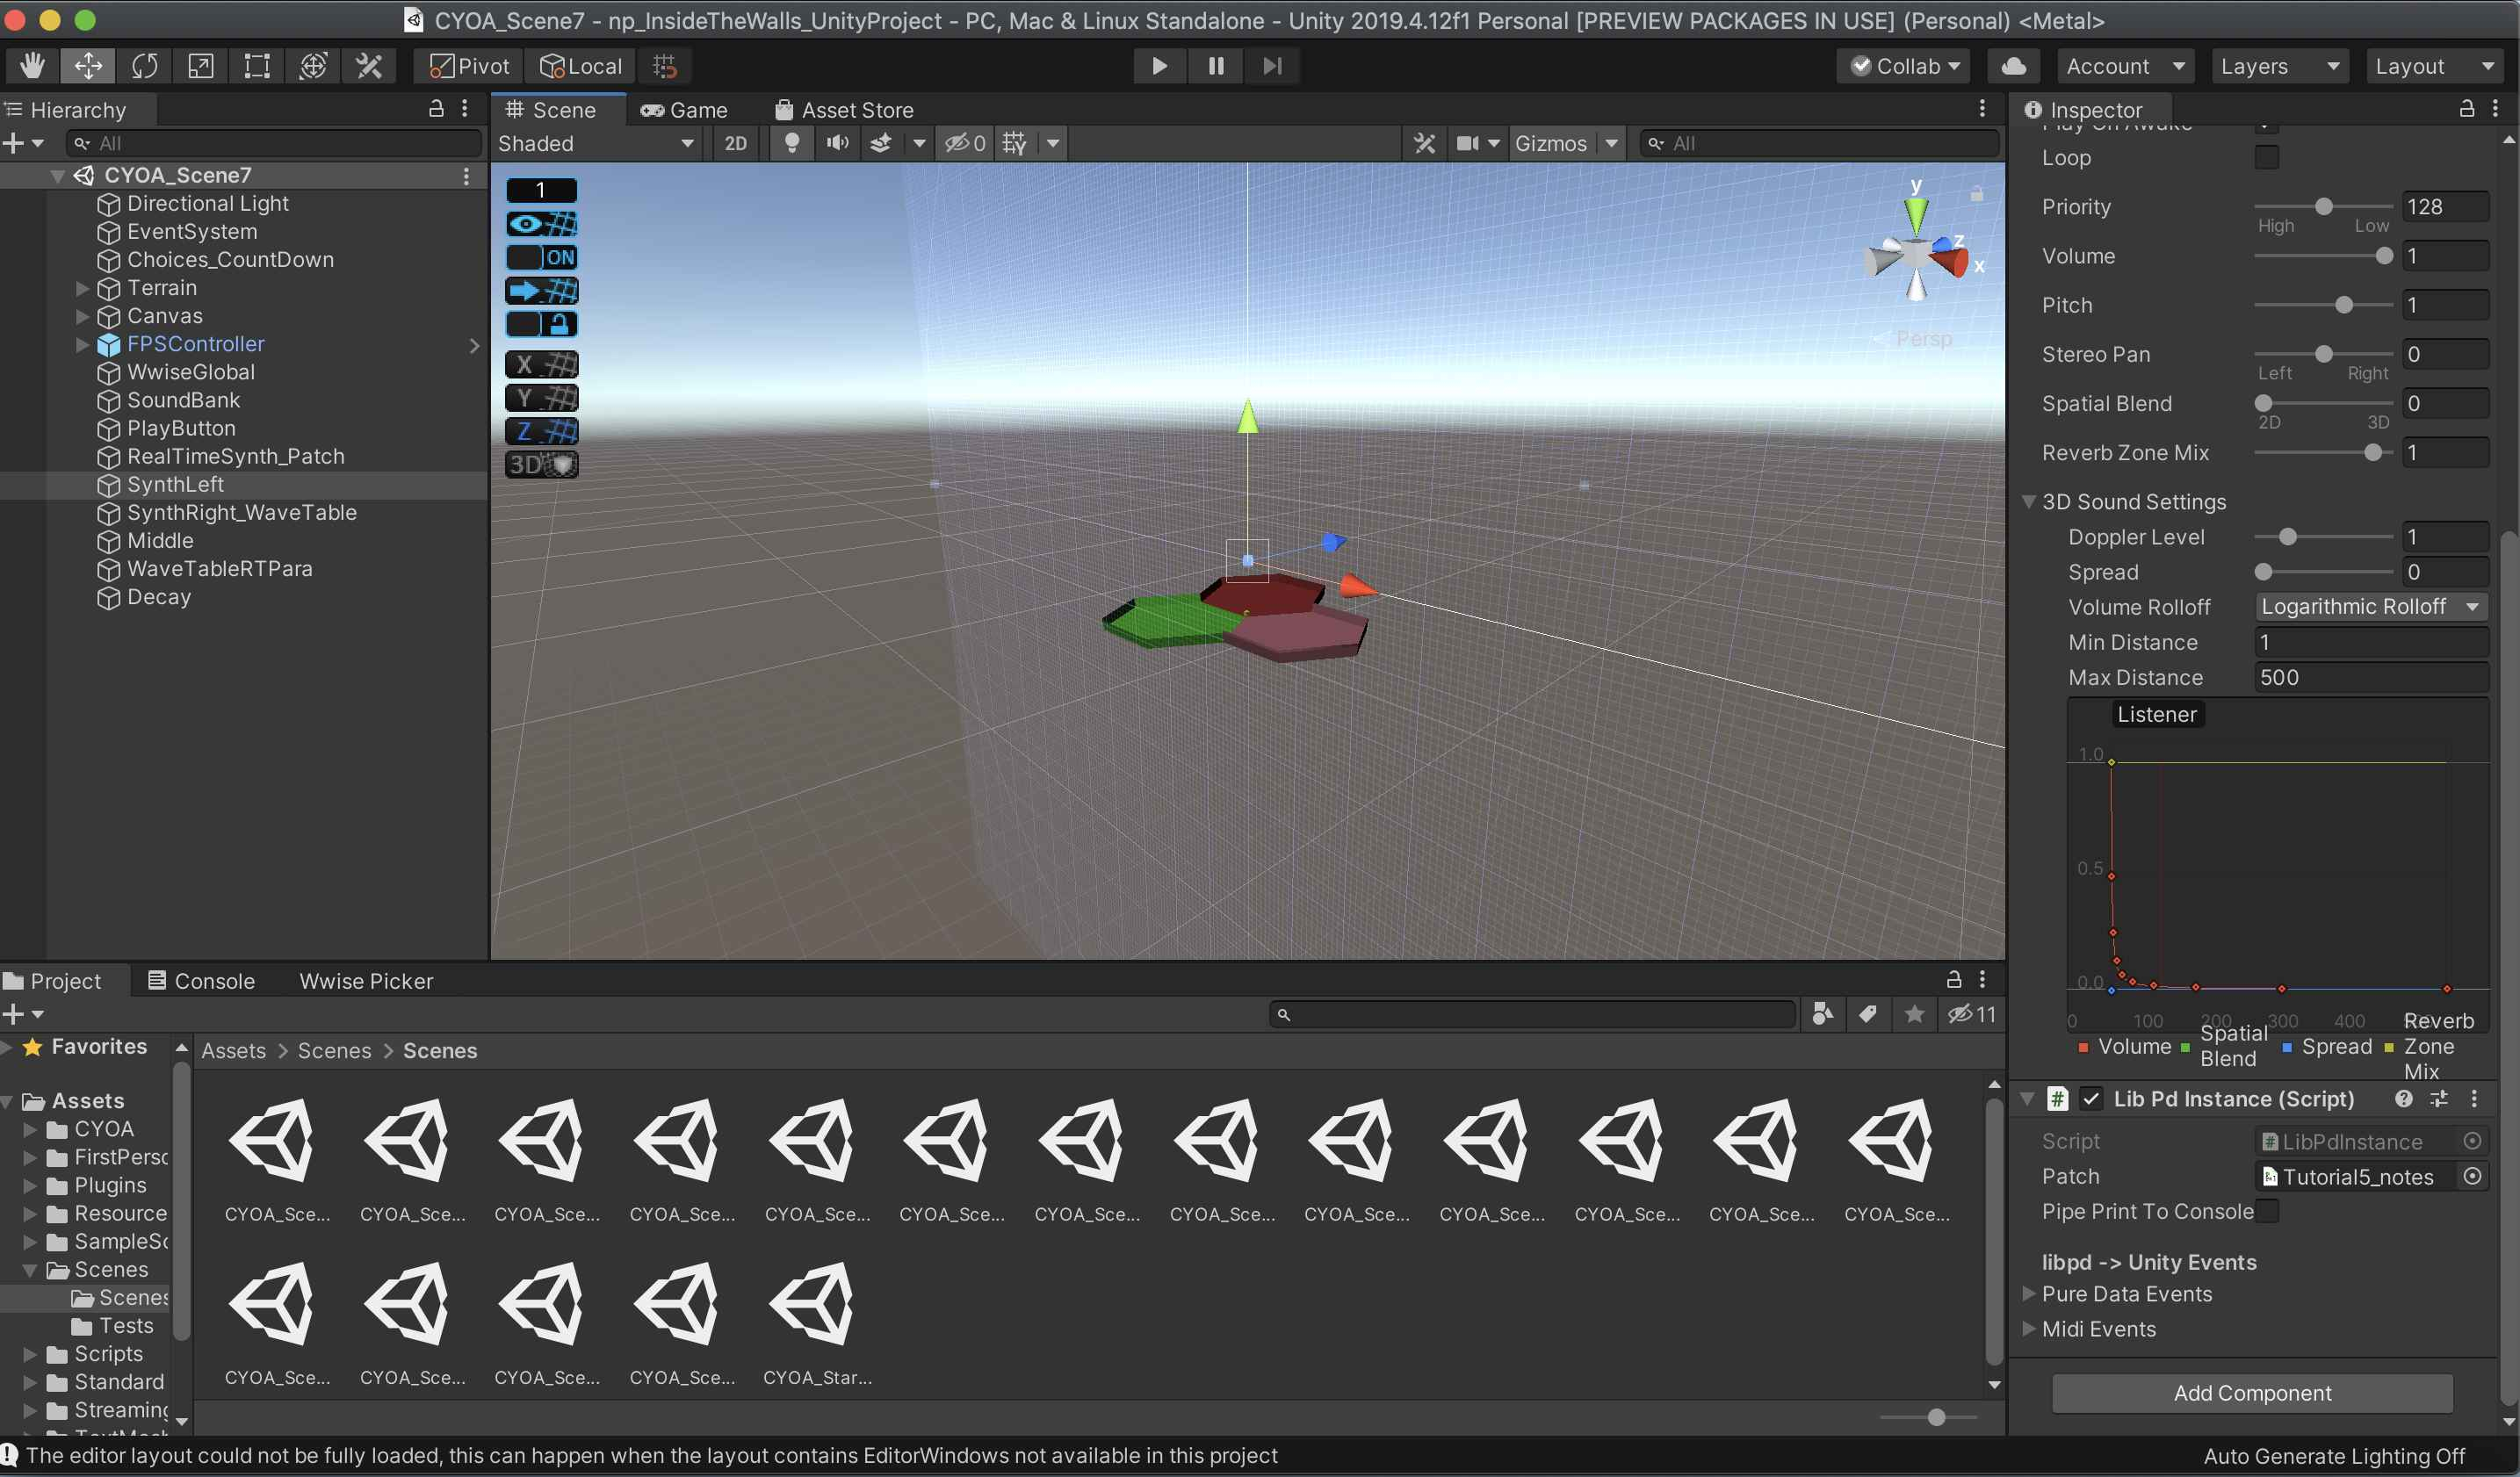Open the Shaded draw mode dropdown
This screenshot has width=2520, height=1477.
pos(596,143)
